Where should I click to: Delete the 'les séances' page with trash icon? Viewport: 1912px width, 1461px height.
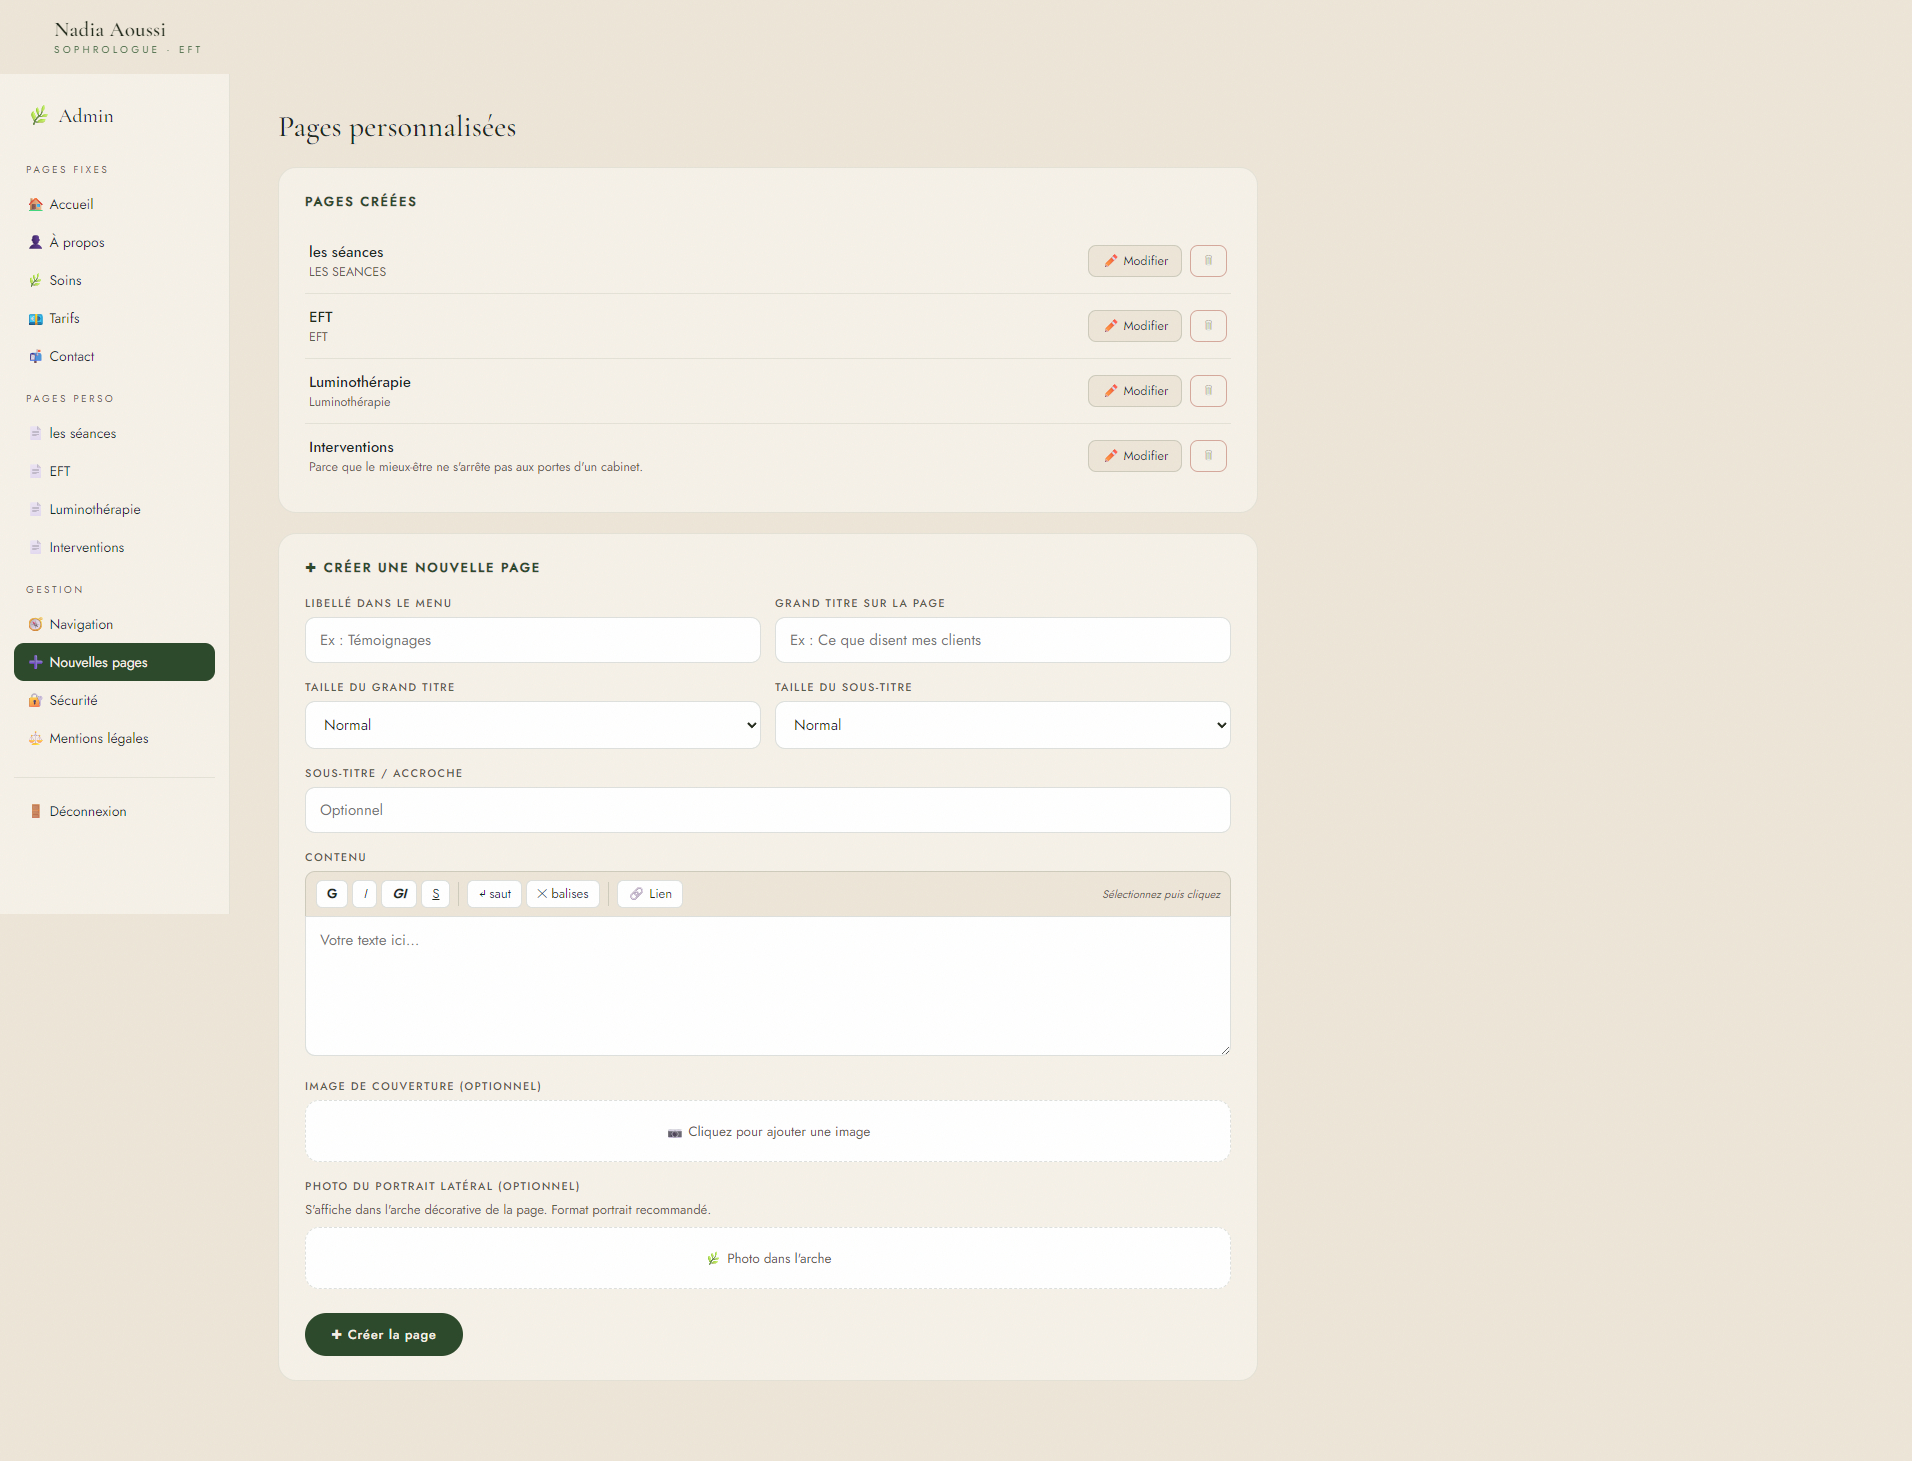1208,261
